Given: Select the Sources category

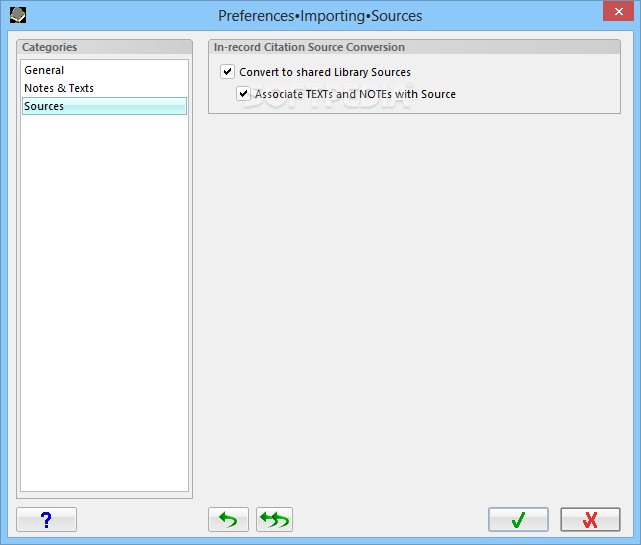Looking at the screenshot, I should coord(104,106).
